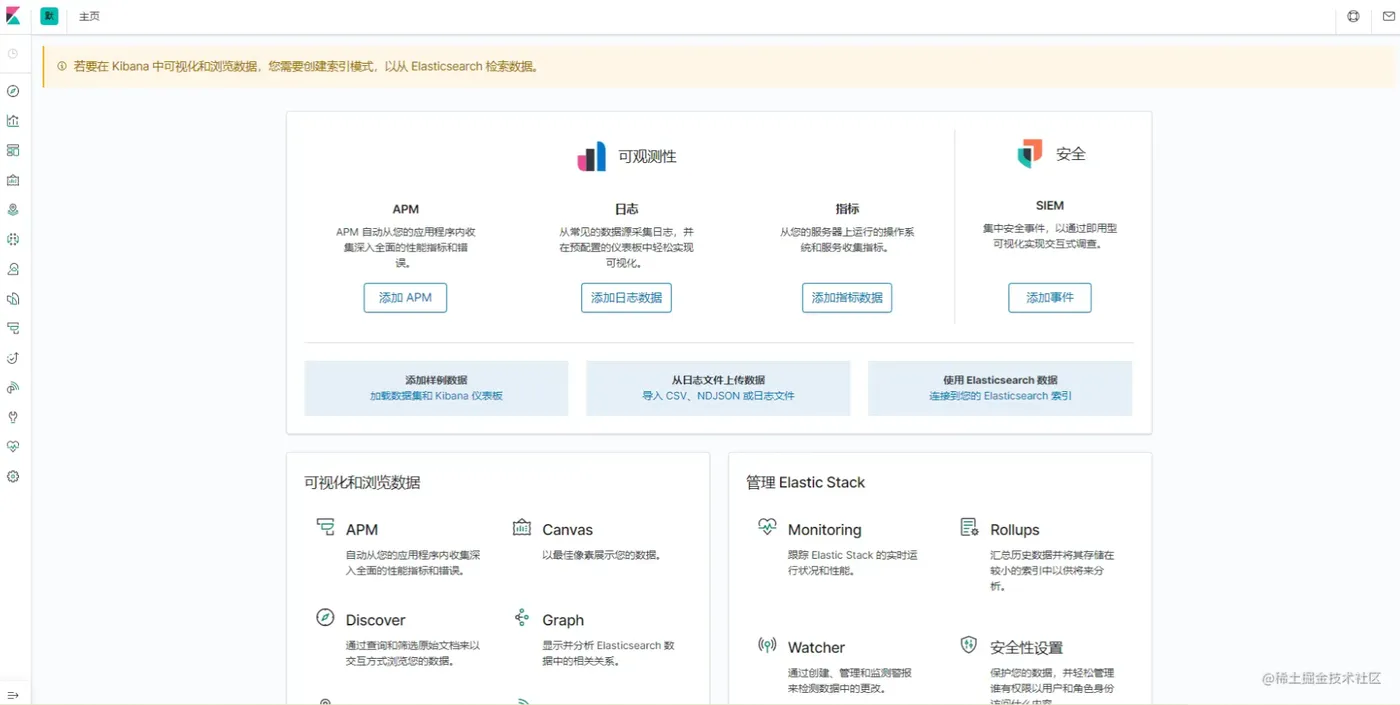Viewport: 1400px width, 705px height.
Task: Open the Maps app (location pin icon)
Action: coord(13,209)
